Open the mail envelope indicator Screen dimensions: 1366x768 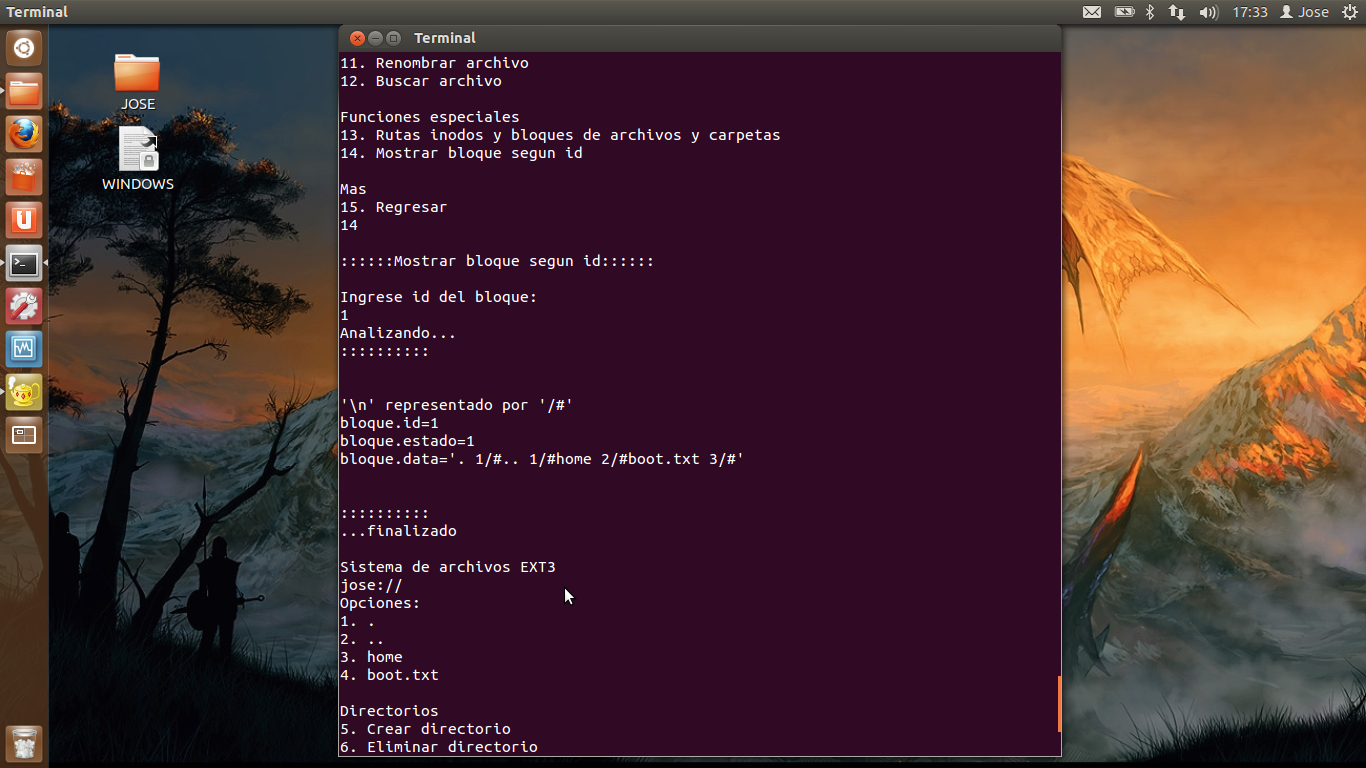click(1092, 12)
